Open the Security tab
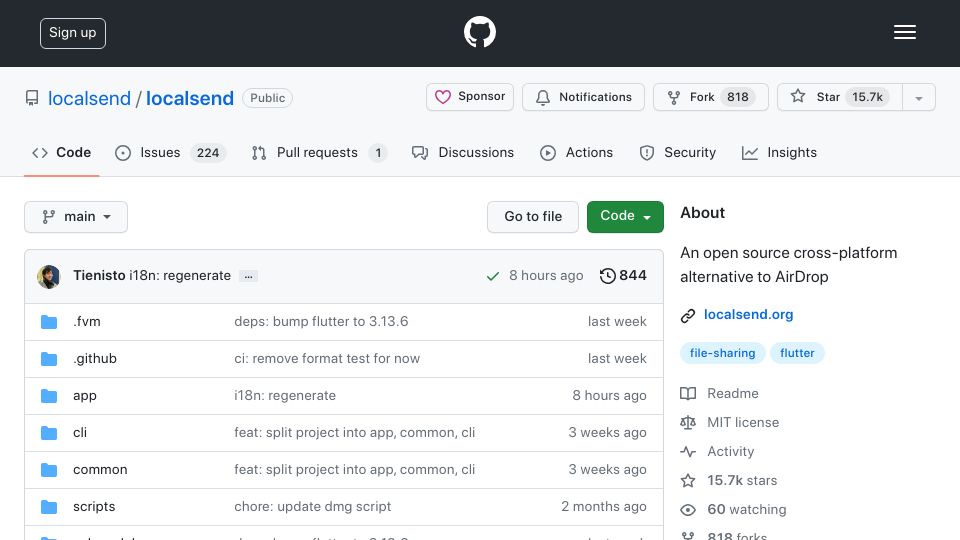This screenshot has width=960, height=540. click(677, 152)
